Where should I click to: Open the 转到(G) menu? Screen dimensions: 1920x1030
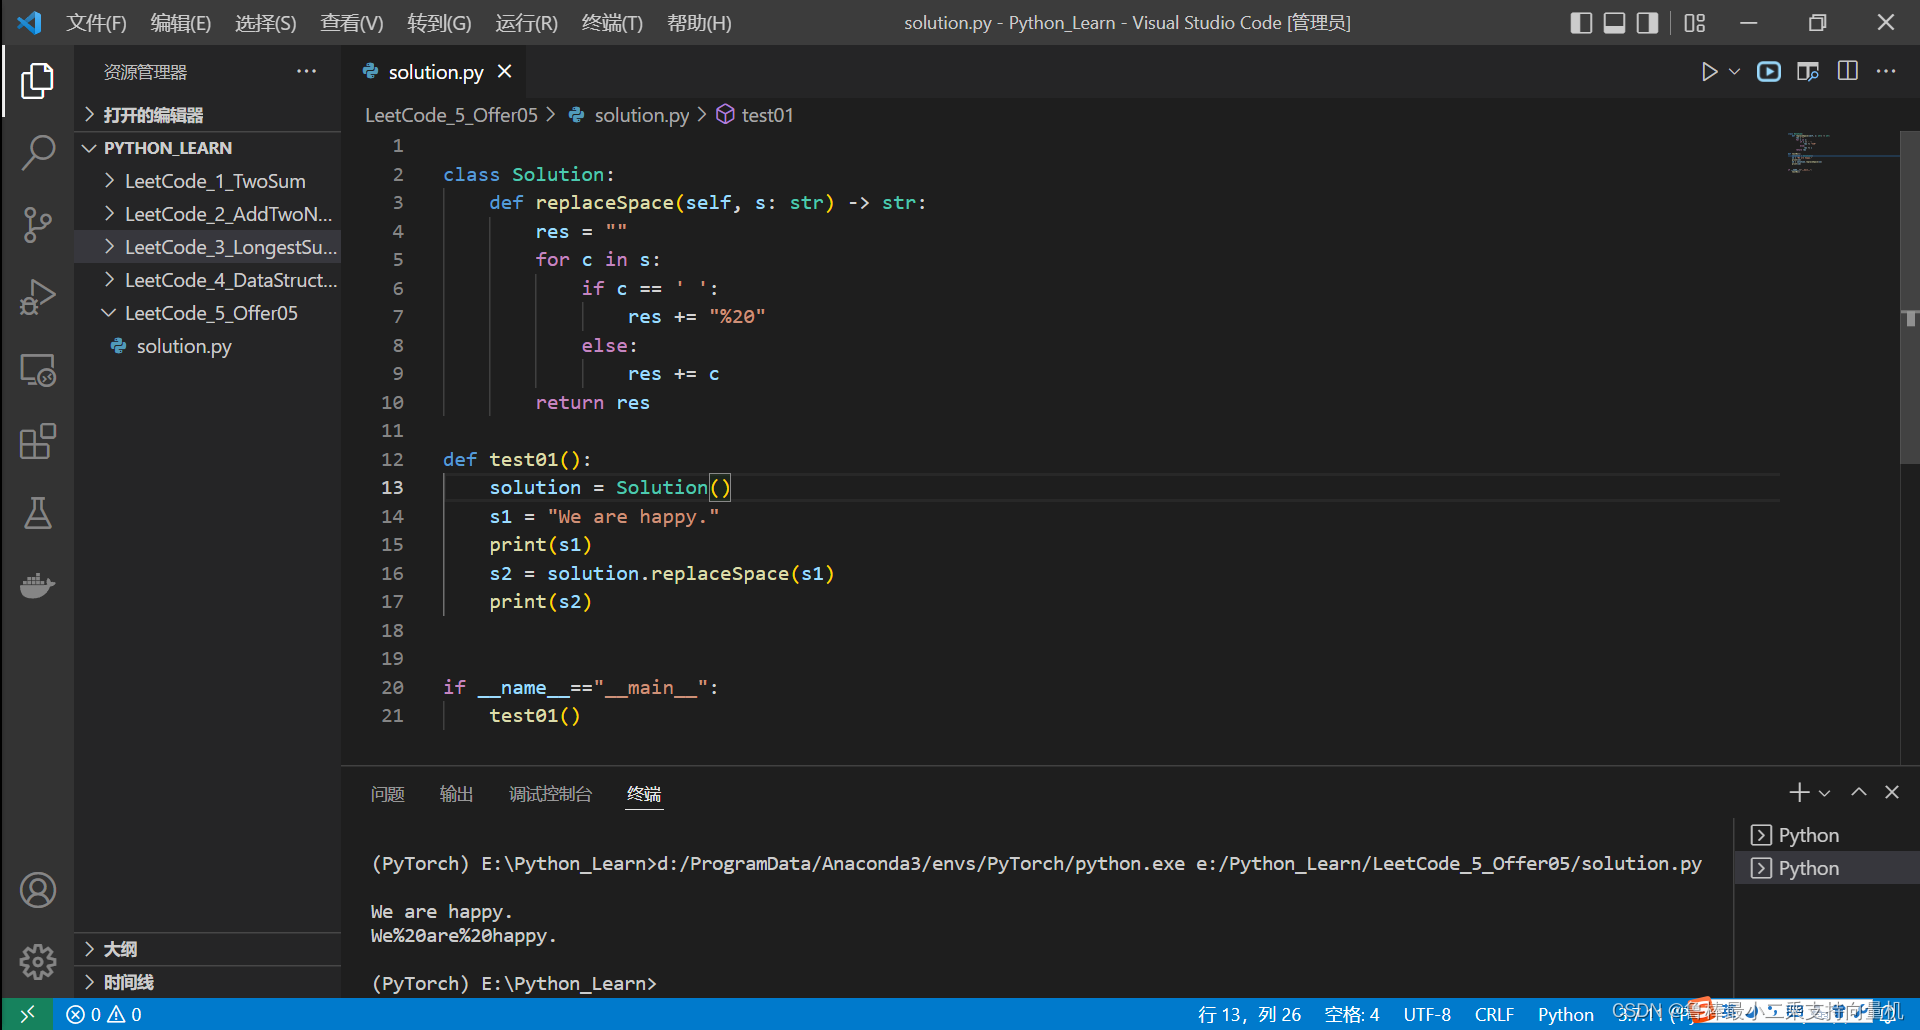pyautogui.click(x=439, y=23)
